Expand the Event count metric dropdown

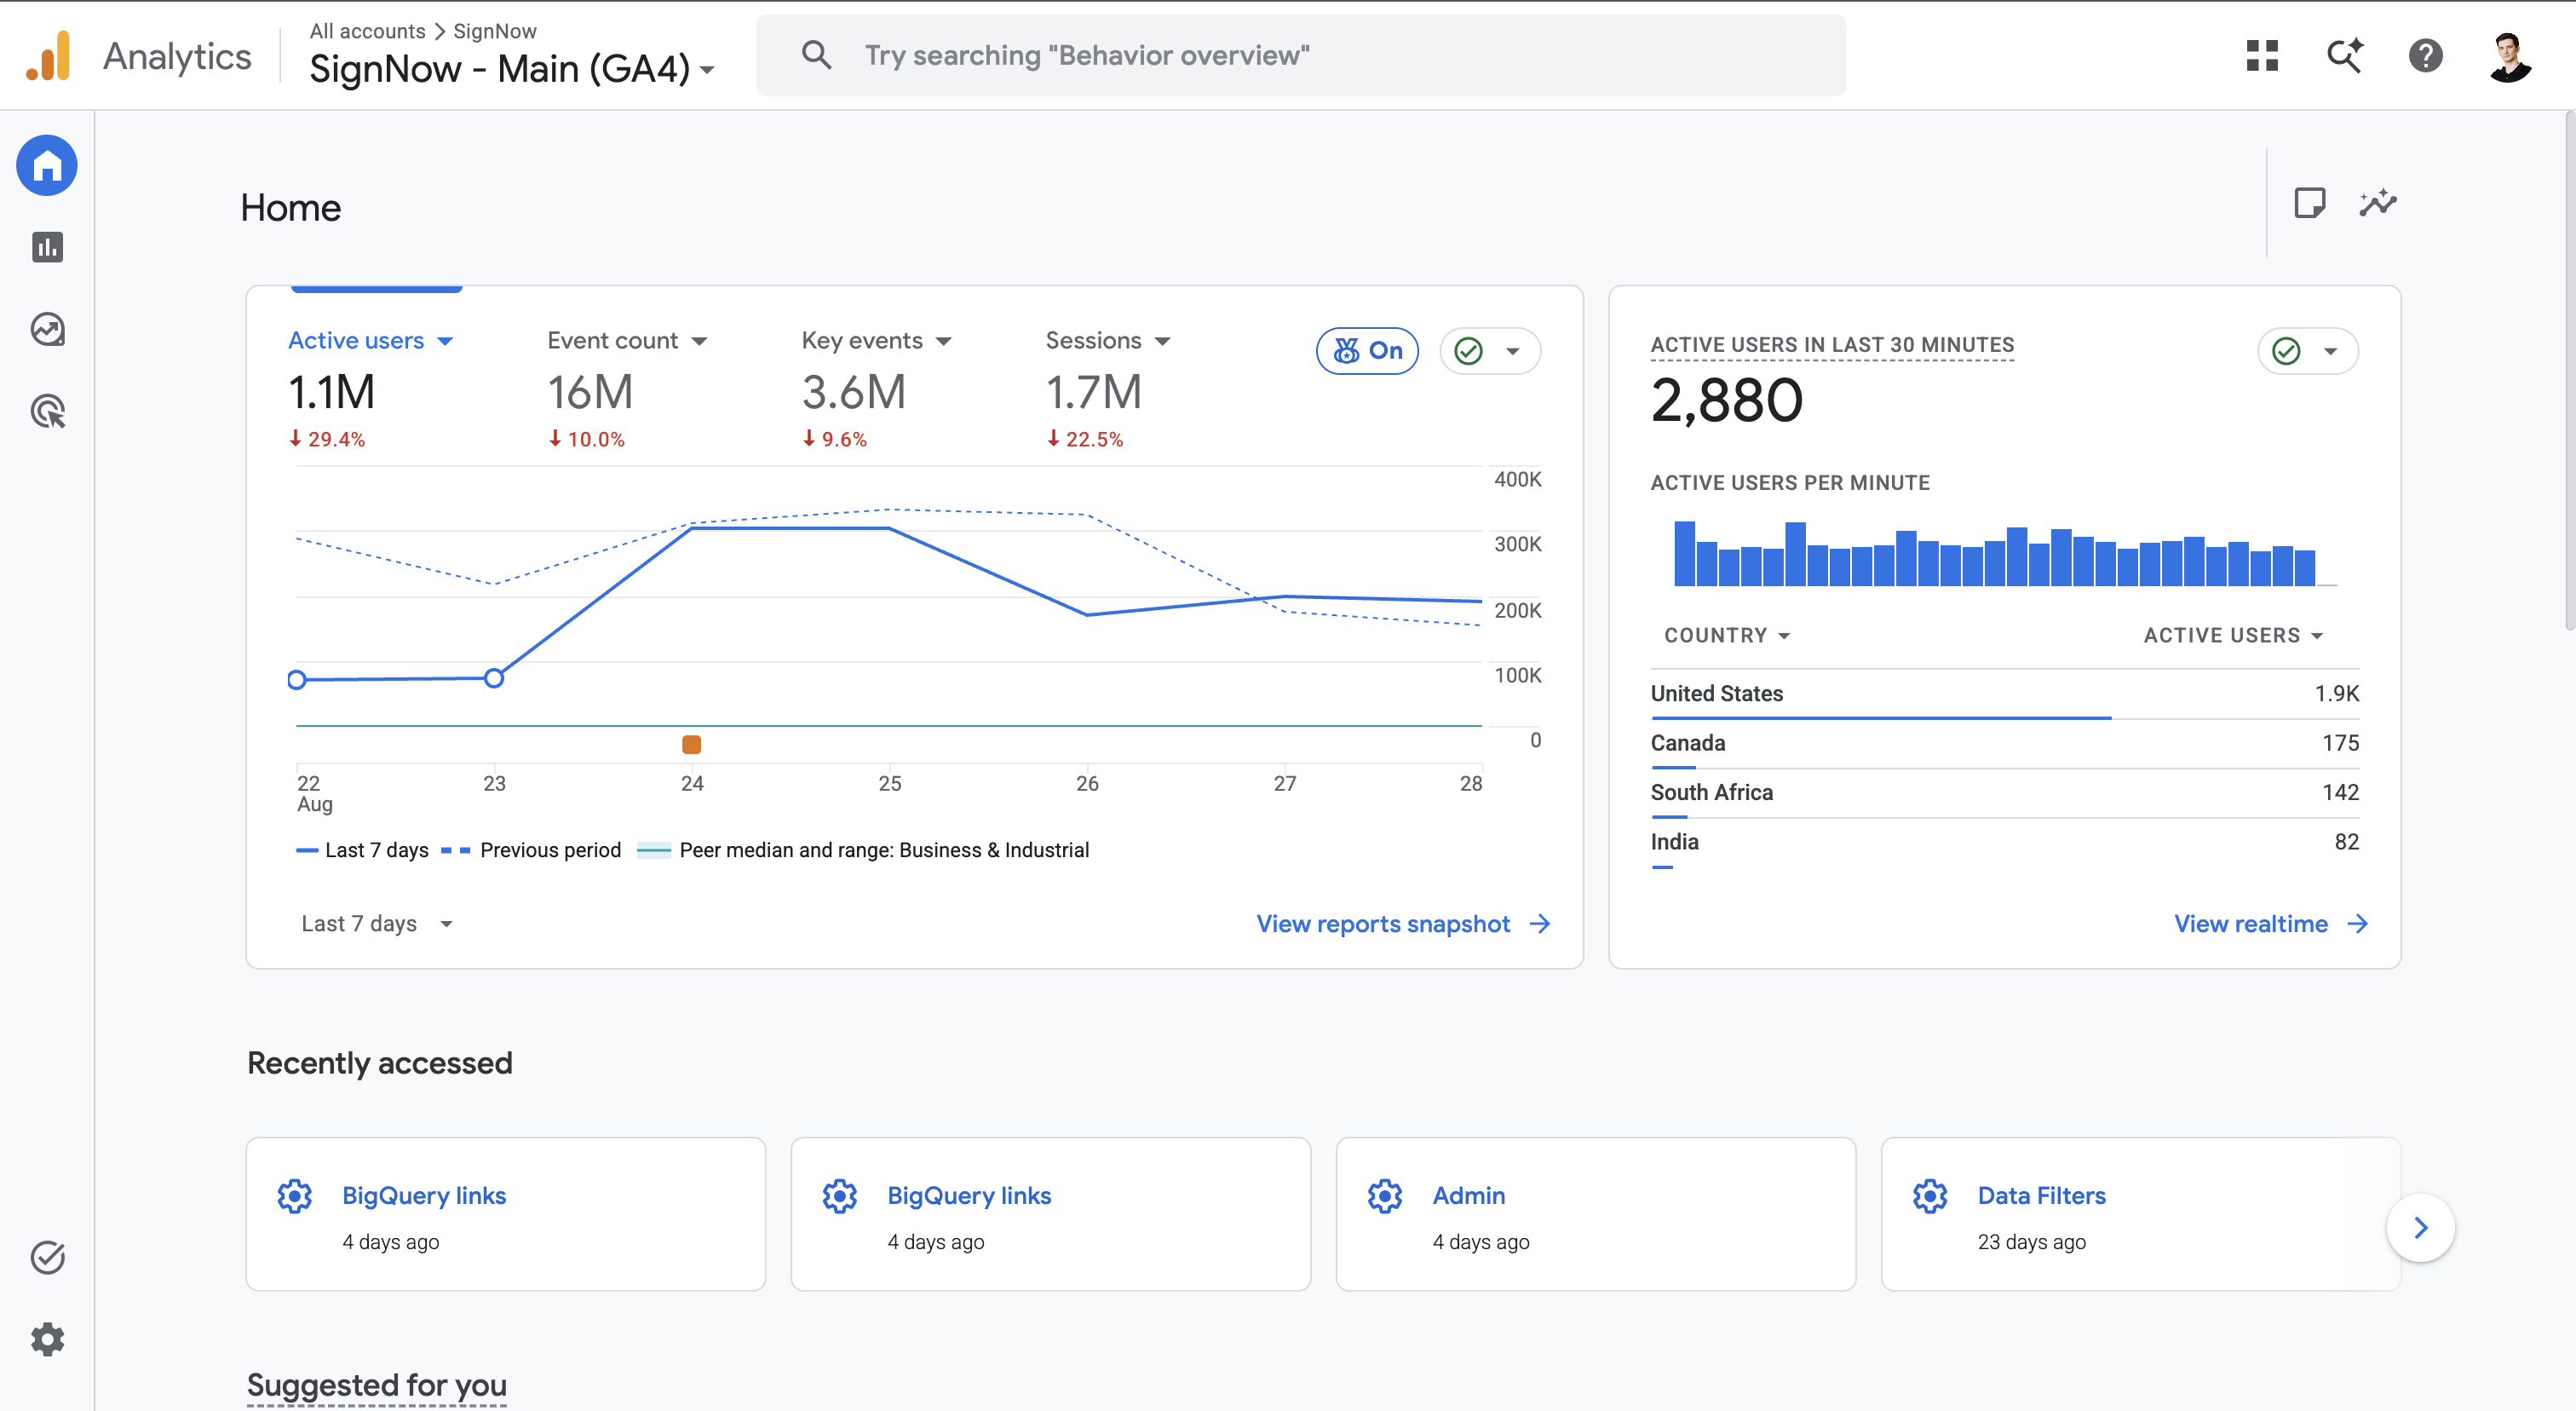628,341
